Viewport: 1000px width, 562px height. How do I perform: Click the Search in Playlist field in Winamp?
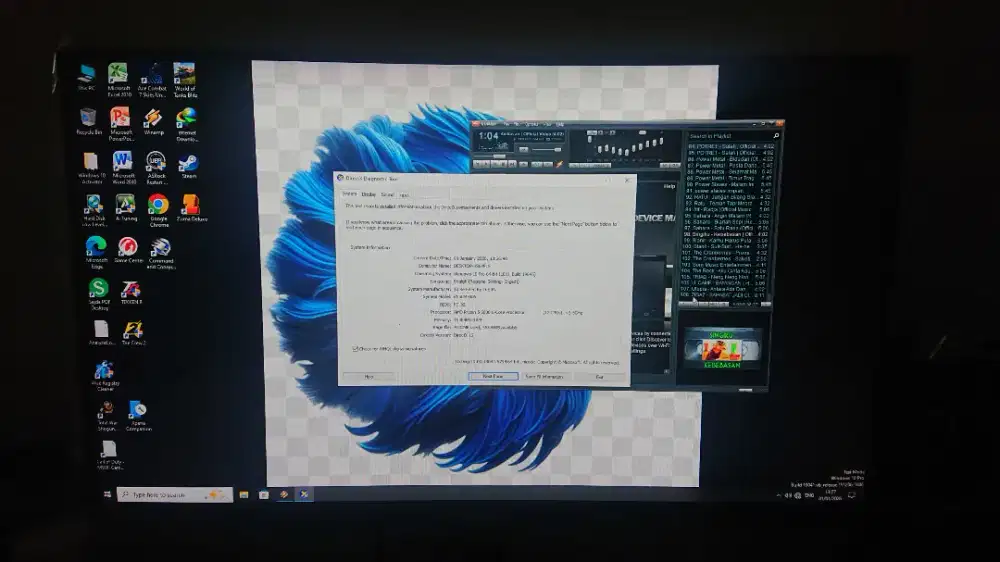pos(729,136)
